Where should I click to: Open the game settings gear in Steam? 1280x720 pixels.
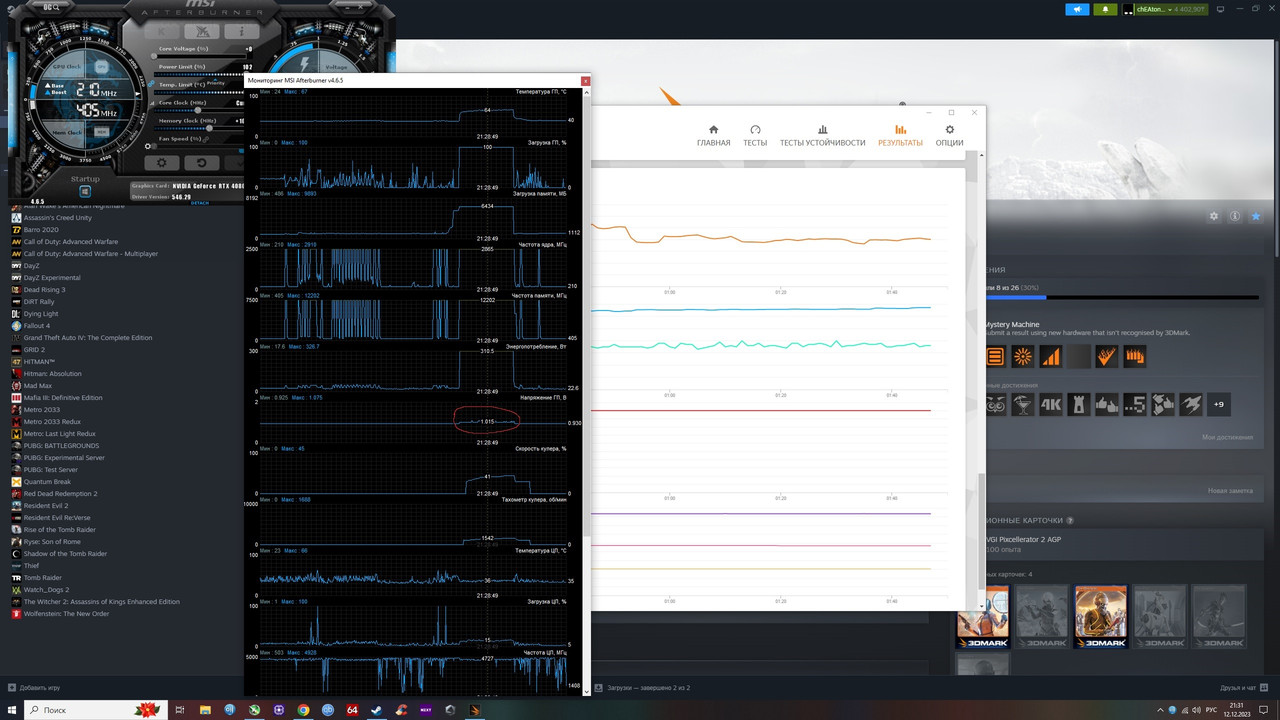[1214, 216]
